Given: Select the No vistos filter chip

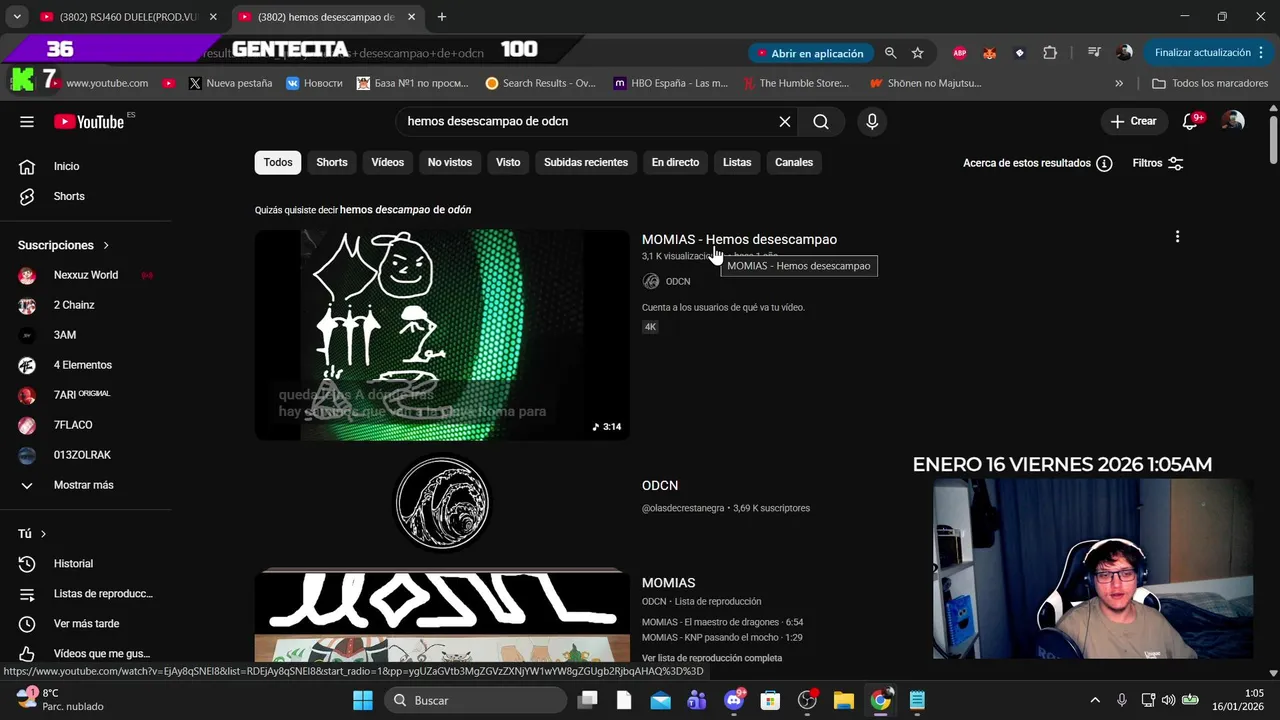Looking at the screenshot, I should click(450, 162).
